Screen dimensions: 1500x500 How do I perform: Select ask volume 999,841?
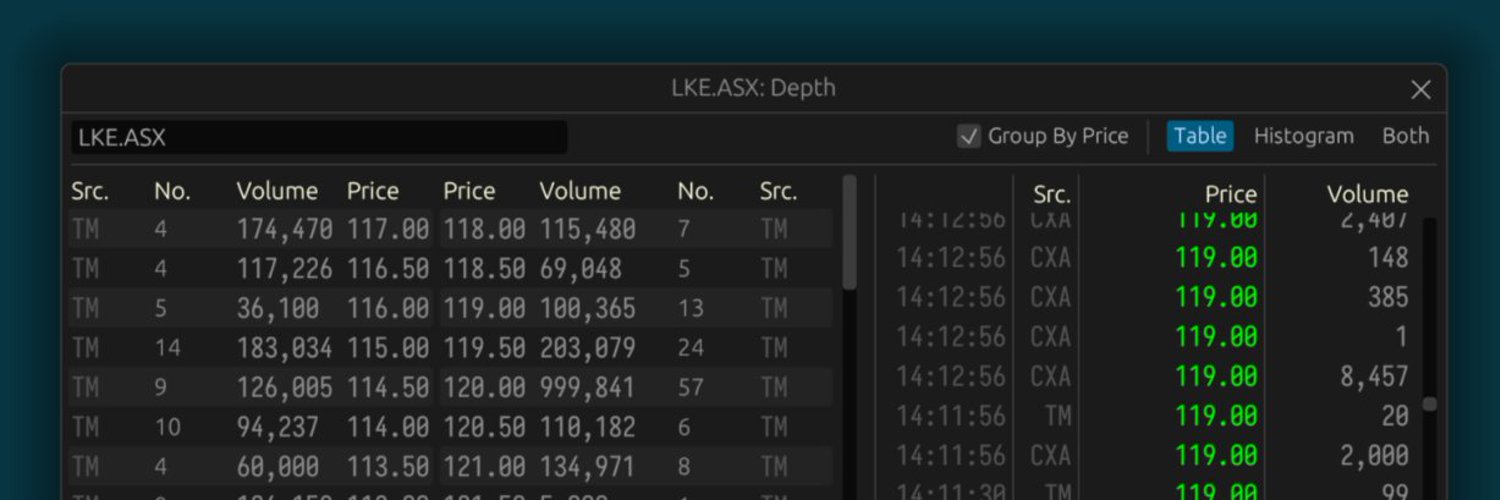tap(587, 387)
